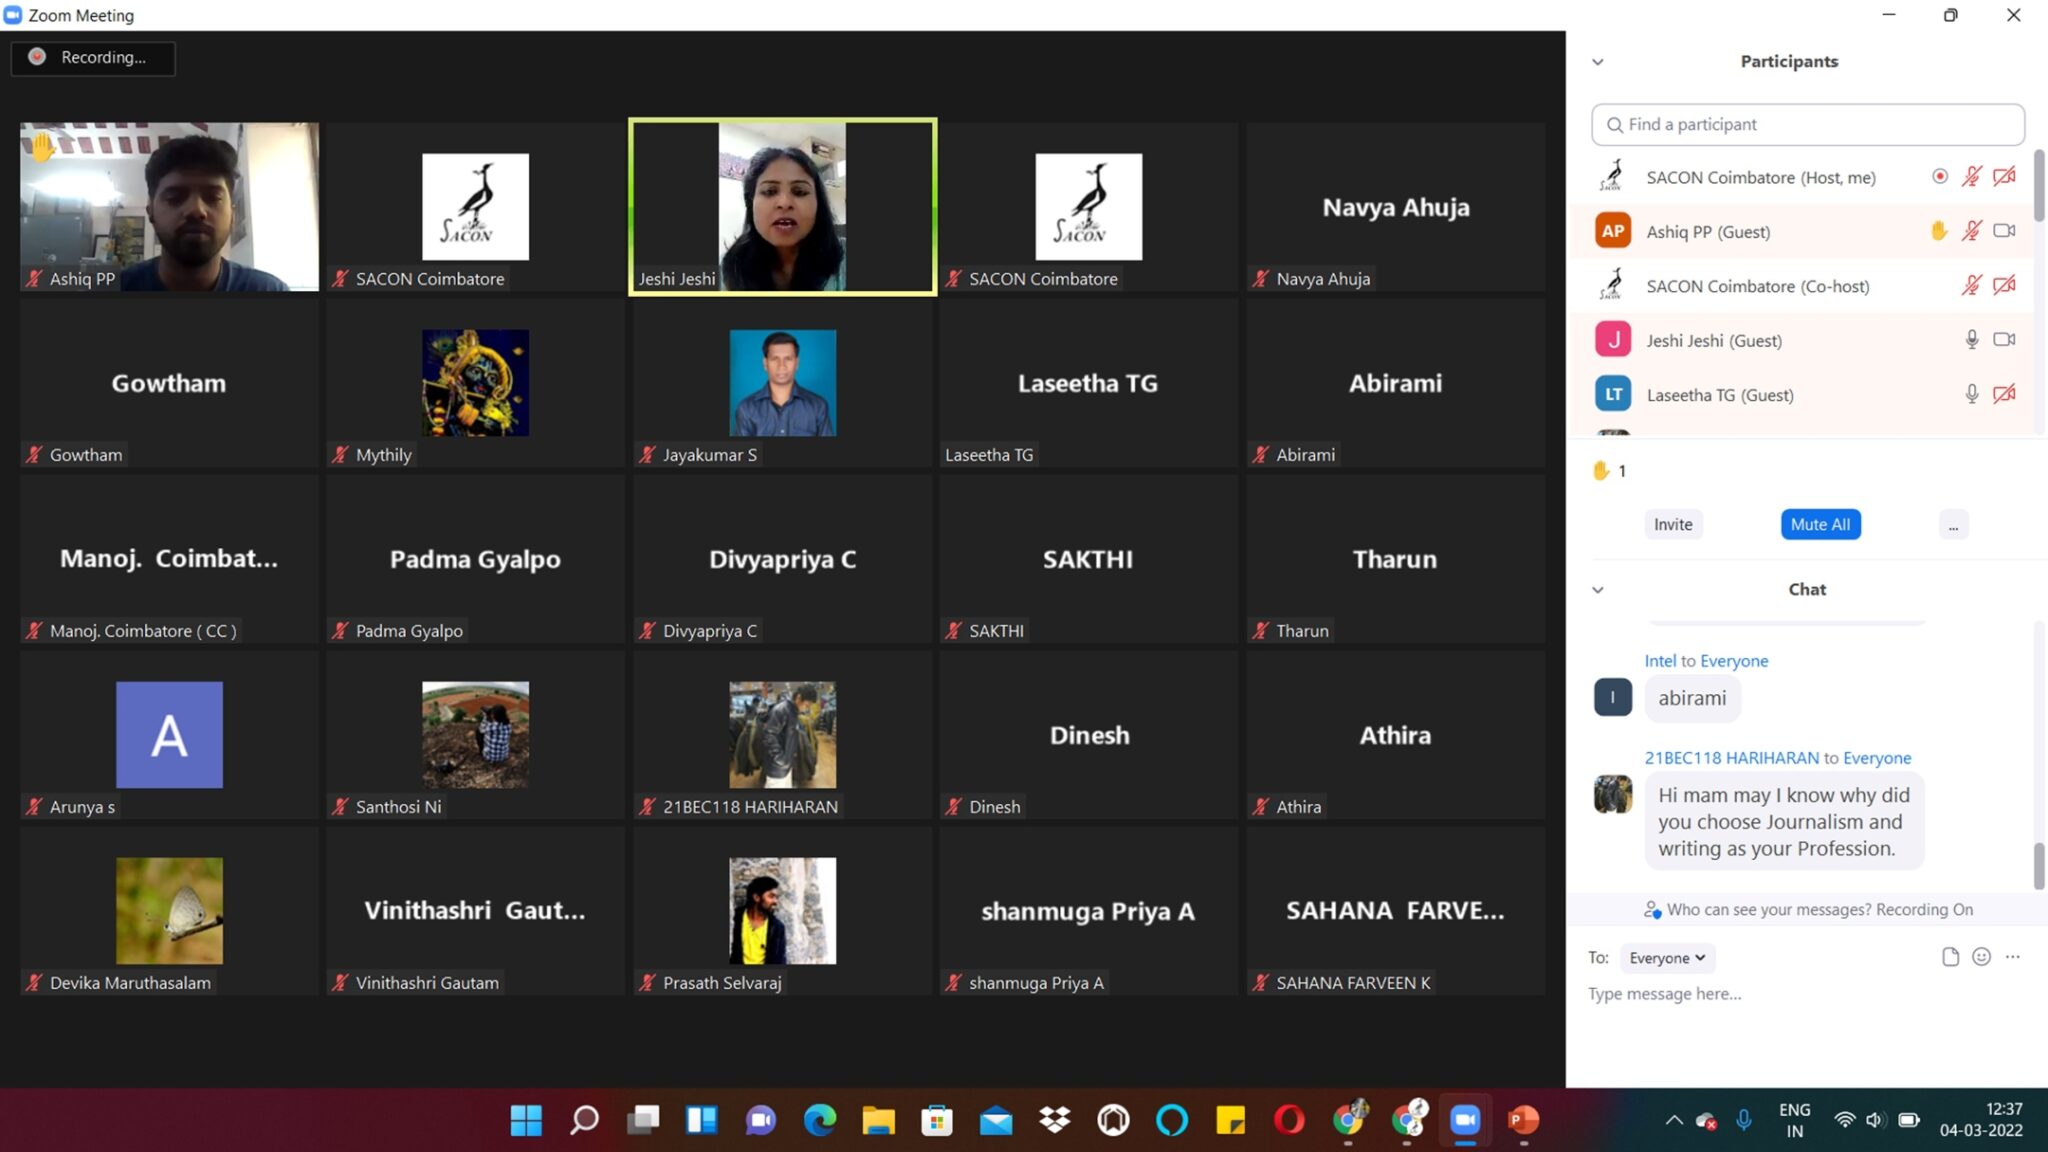
Task: Click the raised hand count icon
Action: [1601, 470]
